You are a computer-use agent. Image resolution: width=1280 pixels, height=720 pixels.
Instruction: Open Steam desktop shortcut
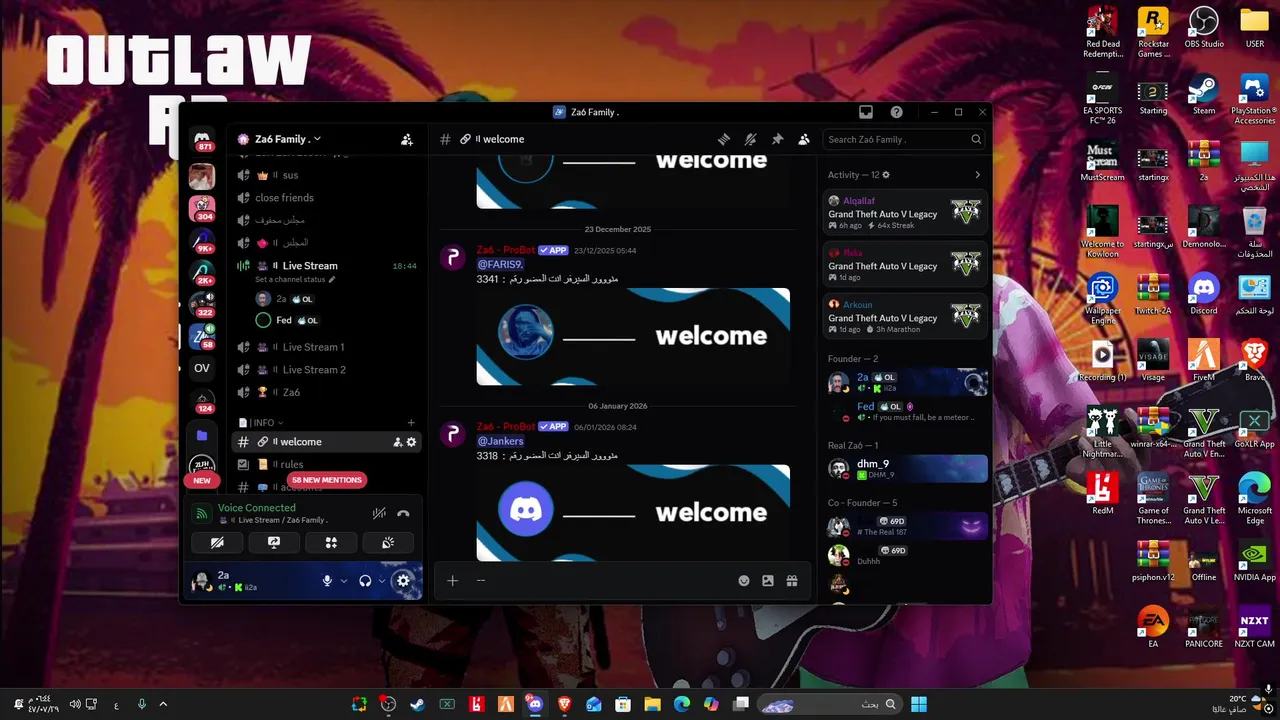pyautogui.click(x=1204, y=95)
